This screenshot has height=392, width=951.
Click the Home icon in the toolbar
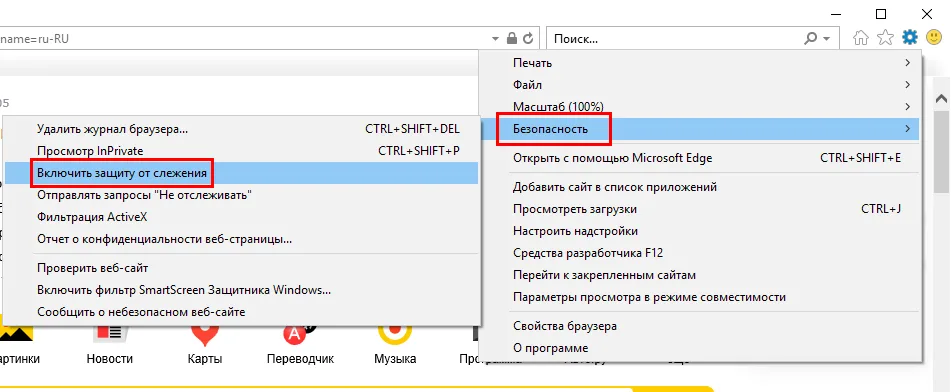click(x=860, y=38)
